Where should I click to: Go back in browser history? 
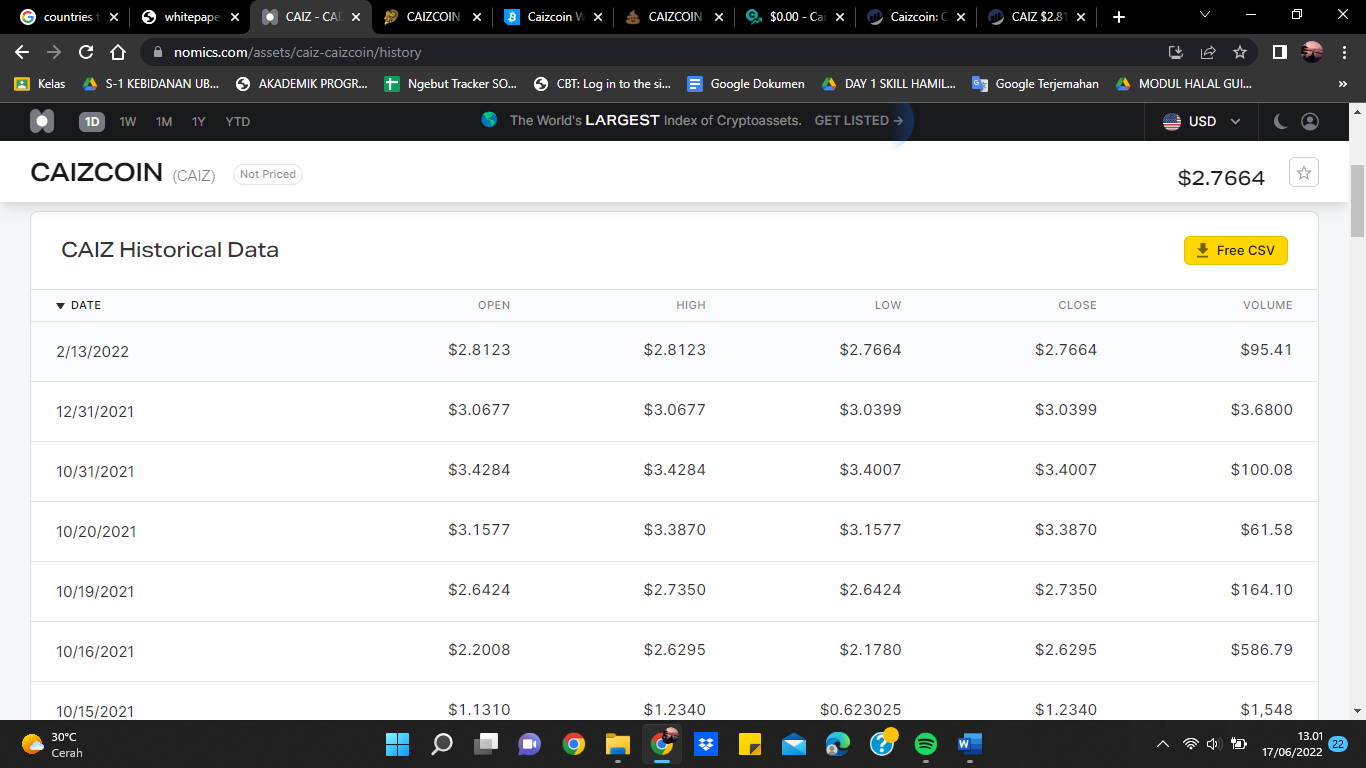(23, 52)
